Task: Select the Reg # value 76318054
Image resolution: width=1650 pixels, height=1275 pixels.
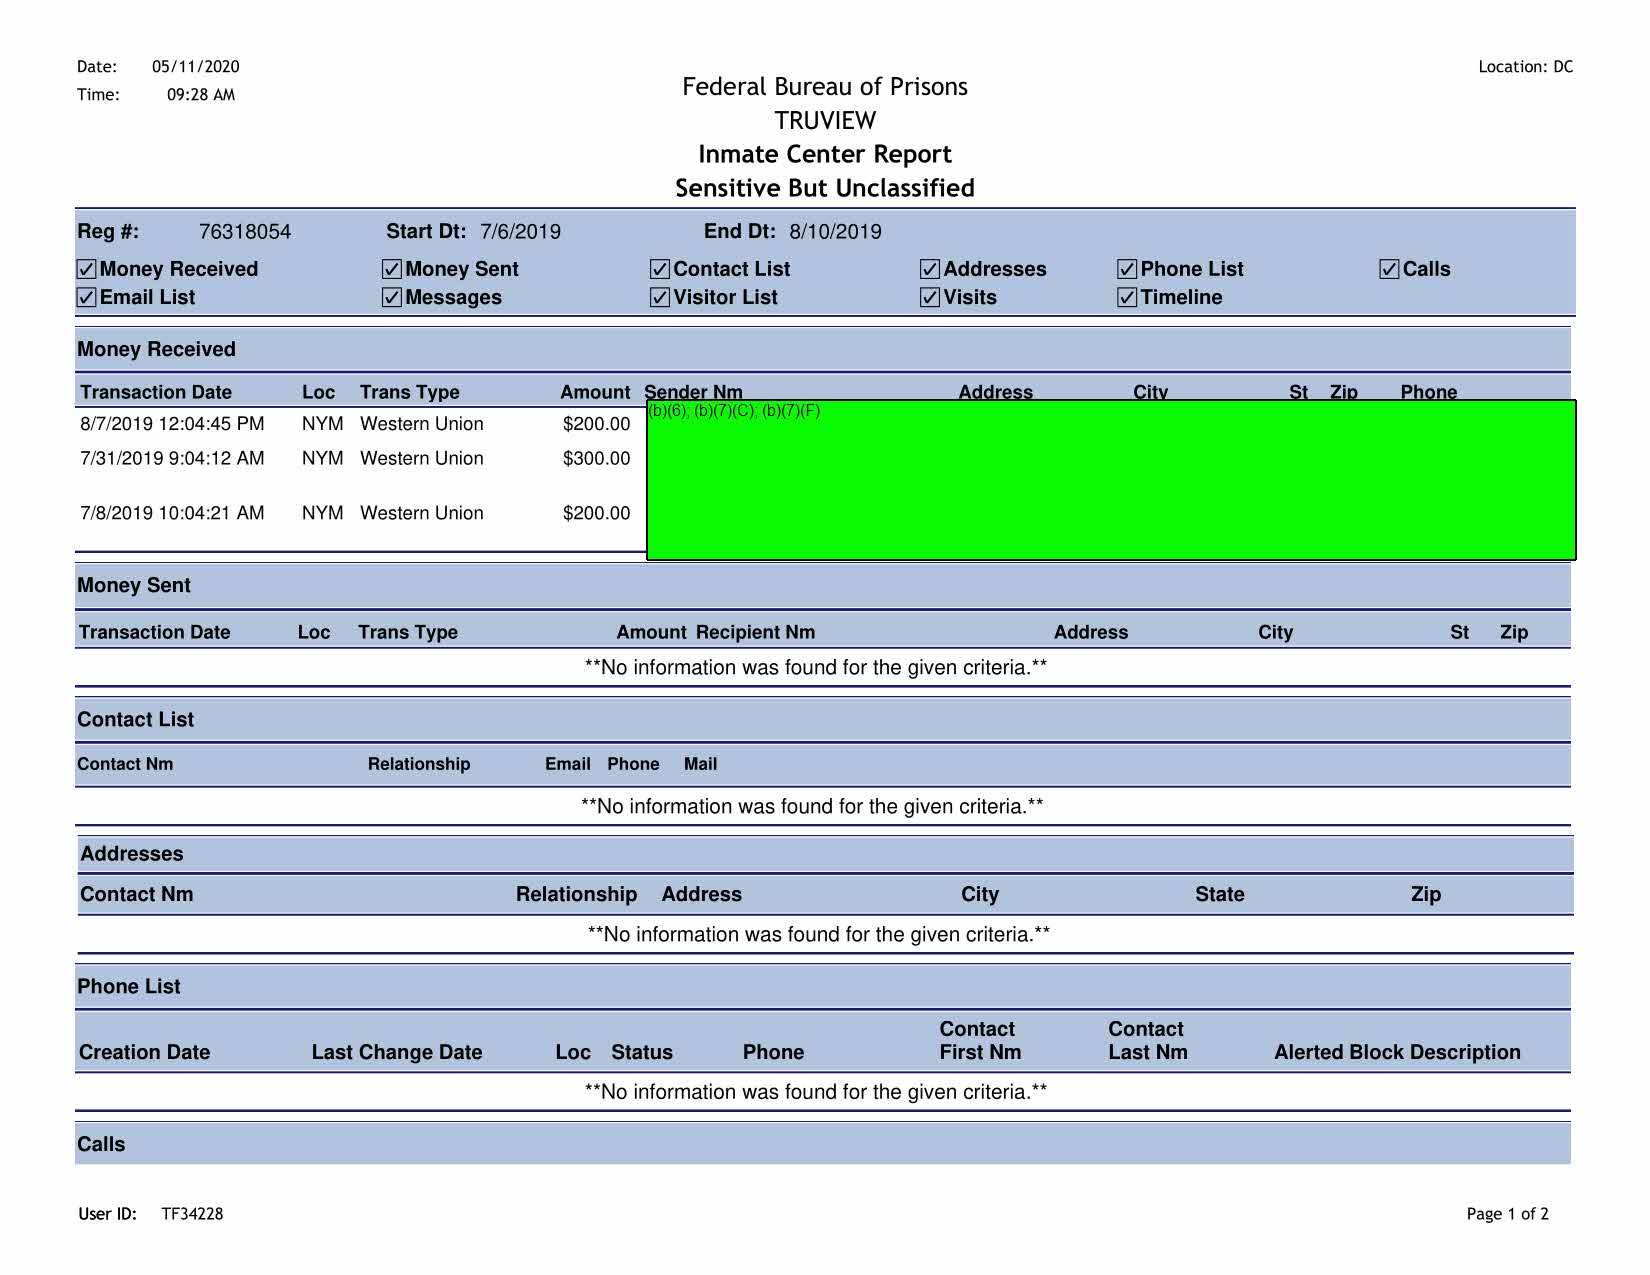Action: tap(245, 232)
